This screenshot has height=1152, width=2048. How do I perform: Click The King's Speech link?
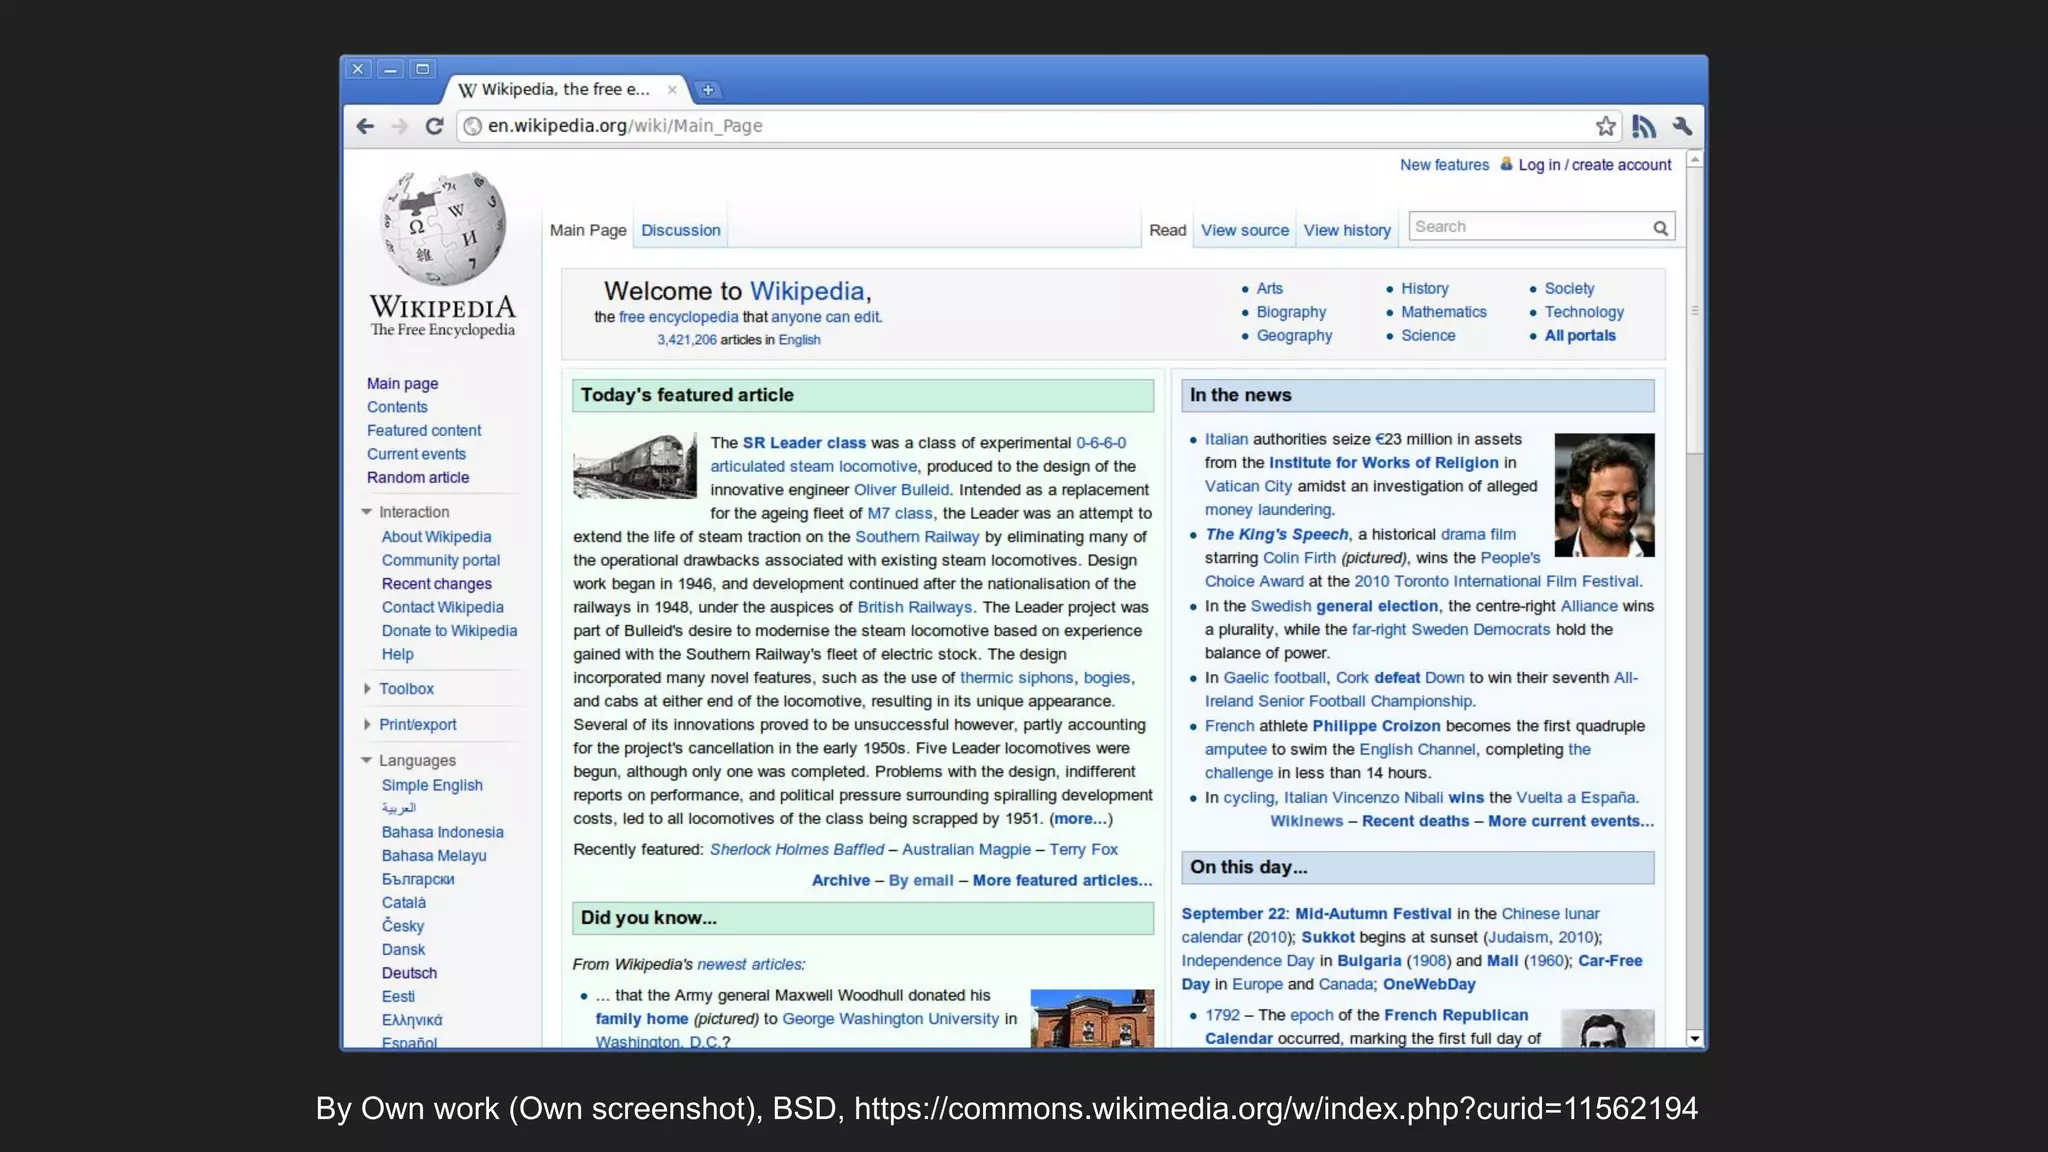(x=1277, y=535)
